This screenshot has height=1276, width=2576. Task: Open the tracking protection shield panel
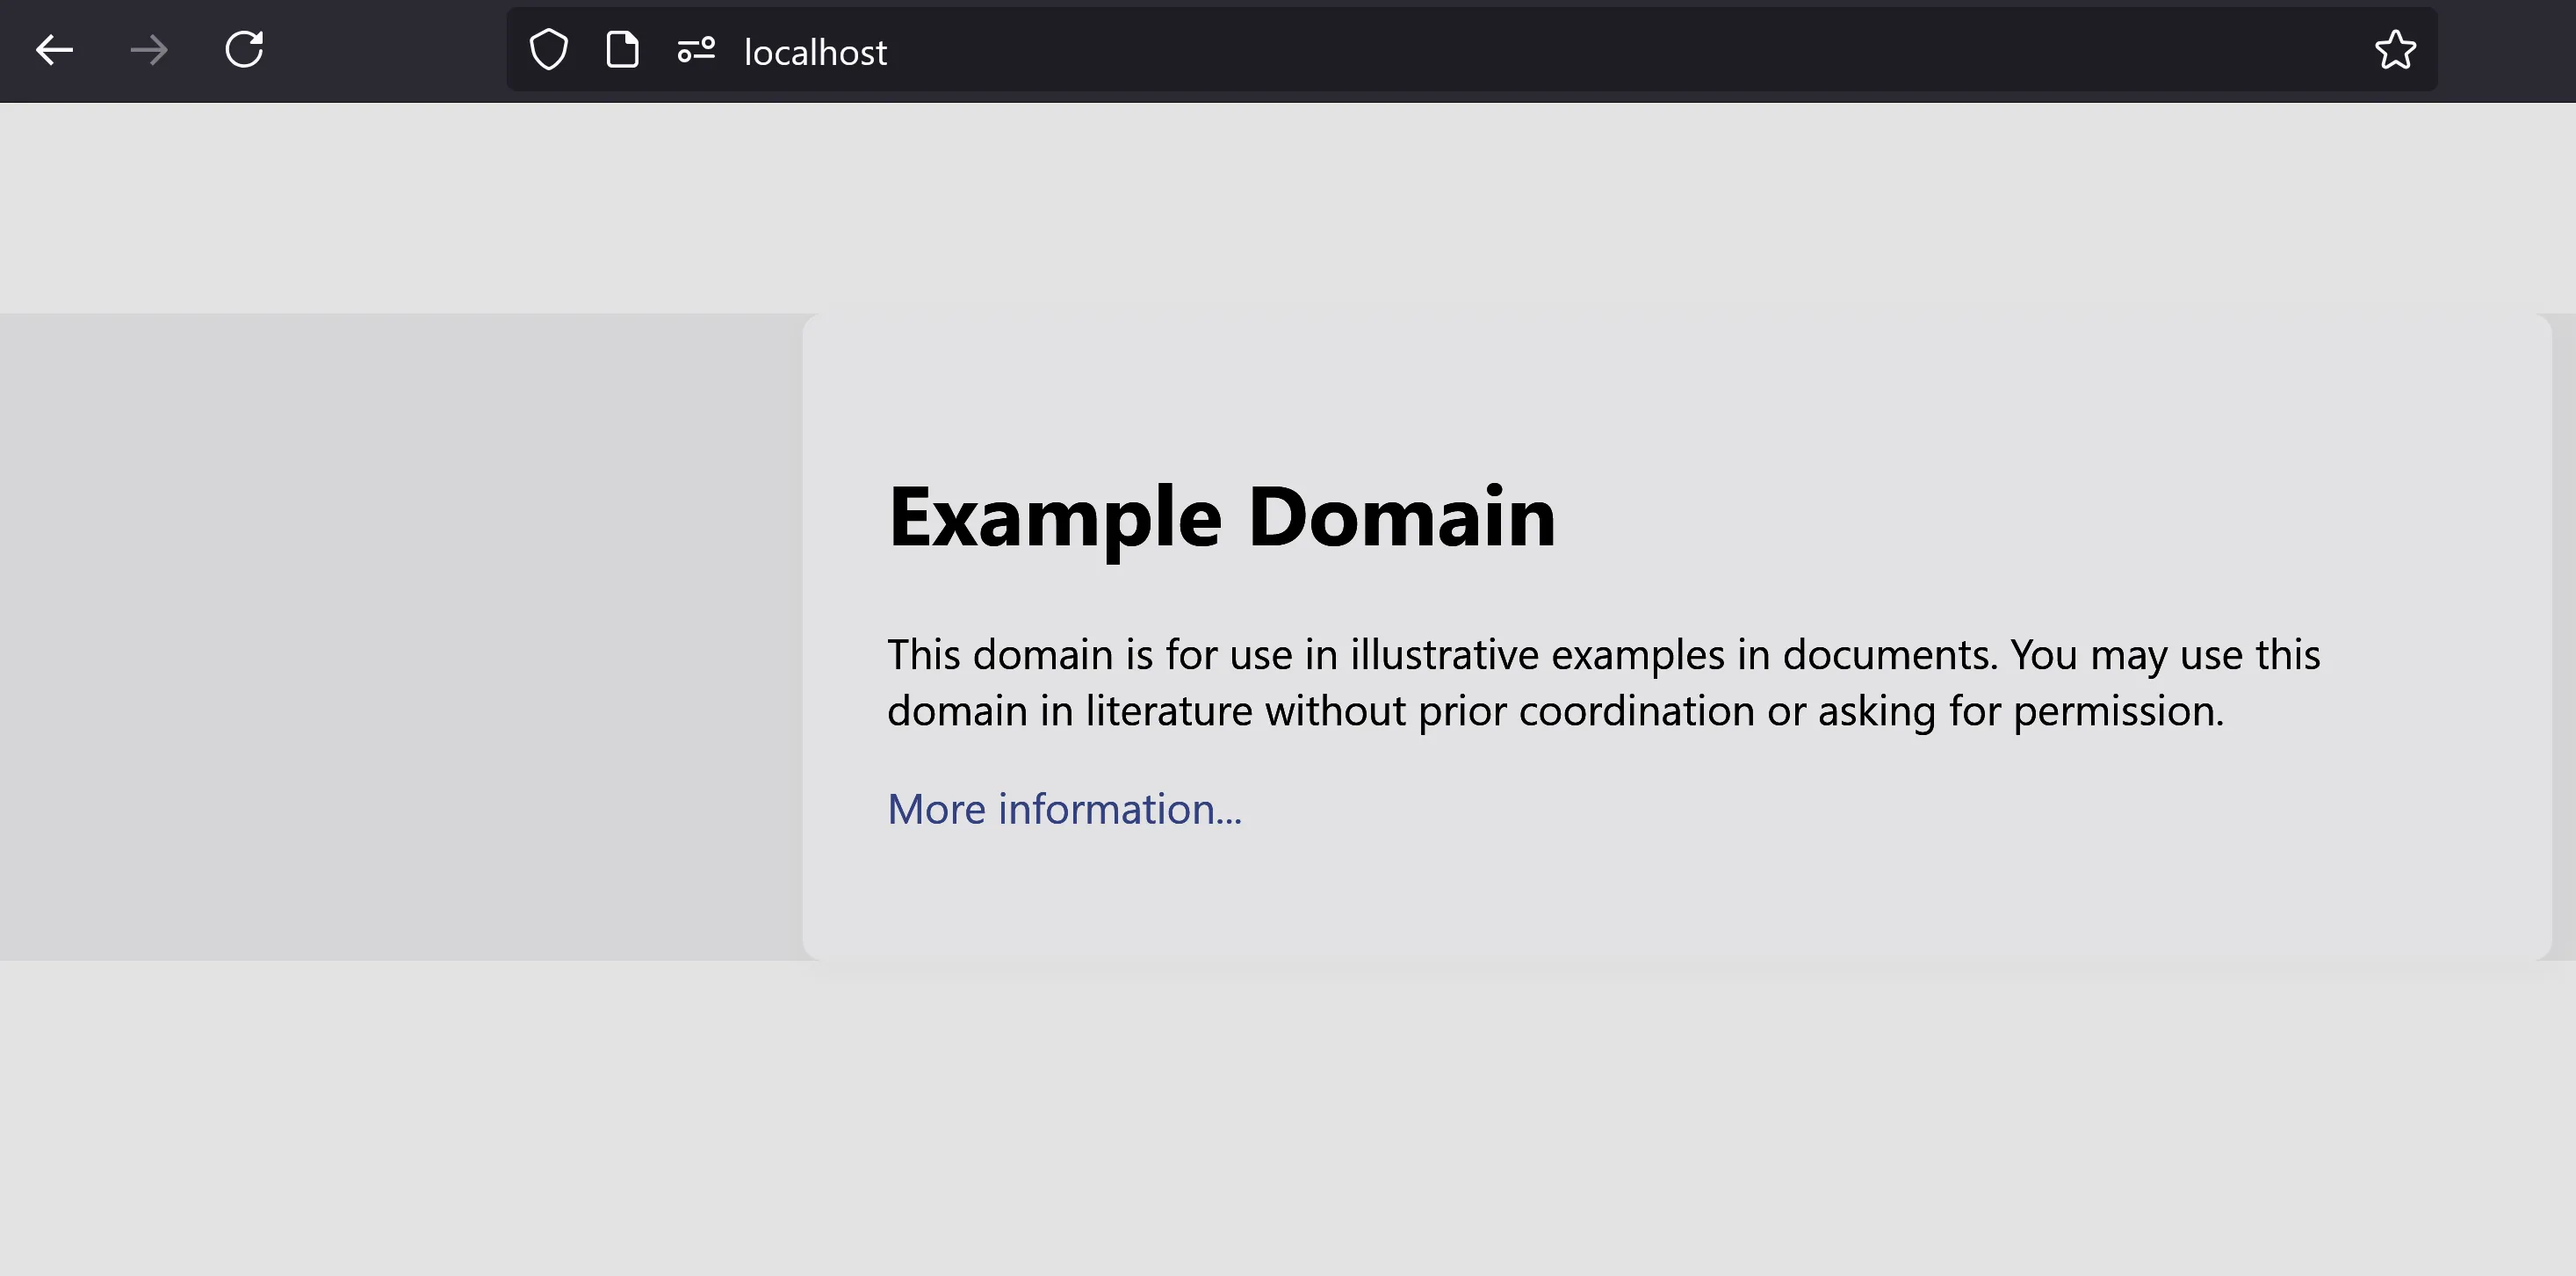coord(548,50)
